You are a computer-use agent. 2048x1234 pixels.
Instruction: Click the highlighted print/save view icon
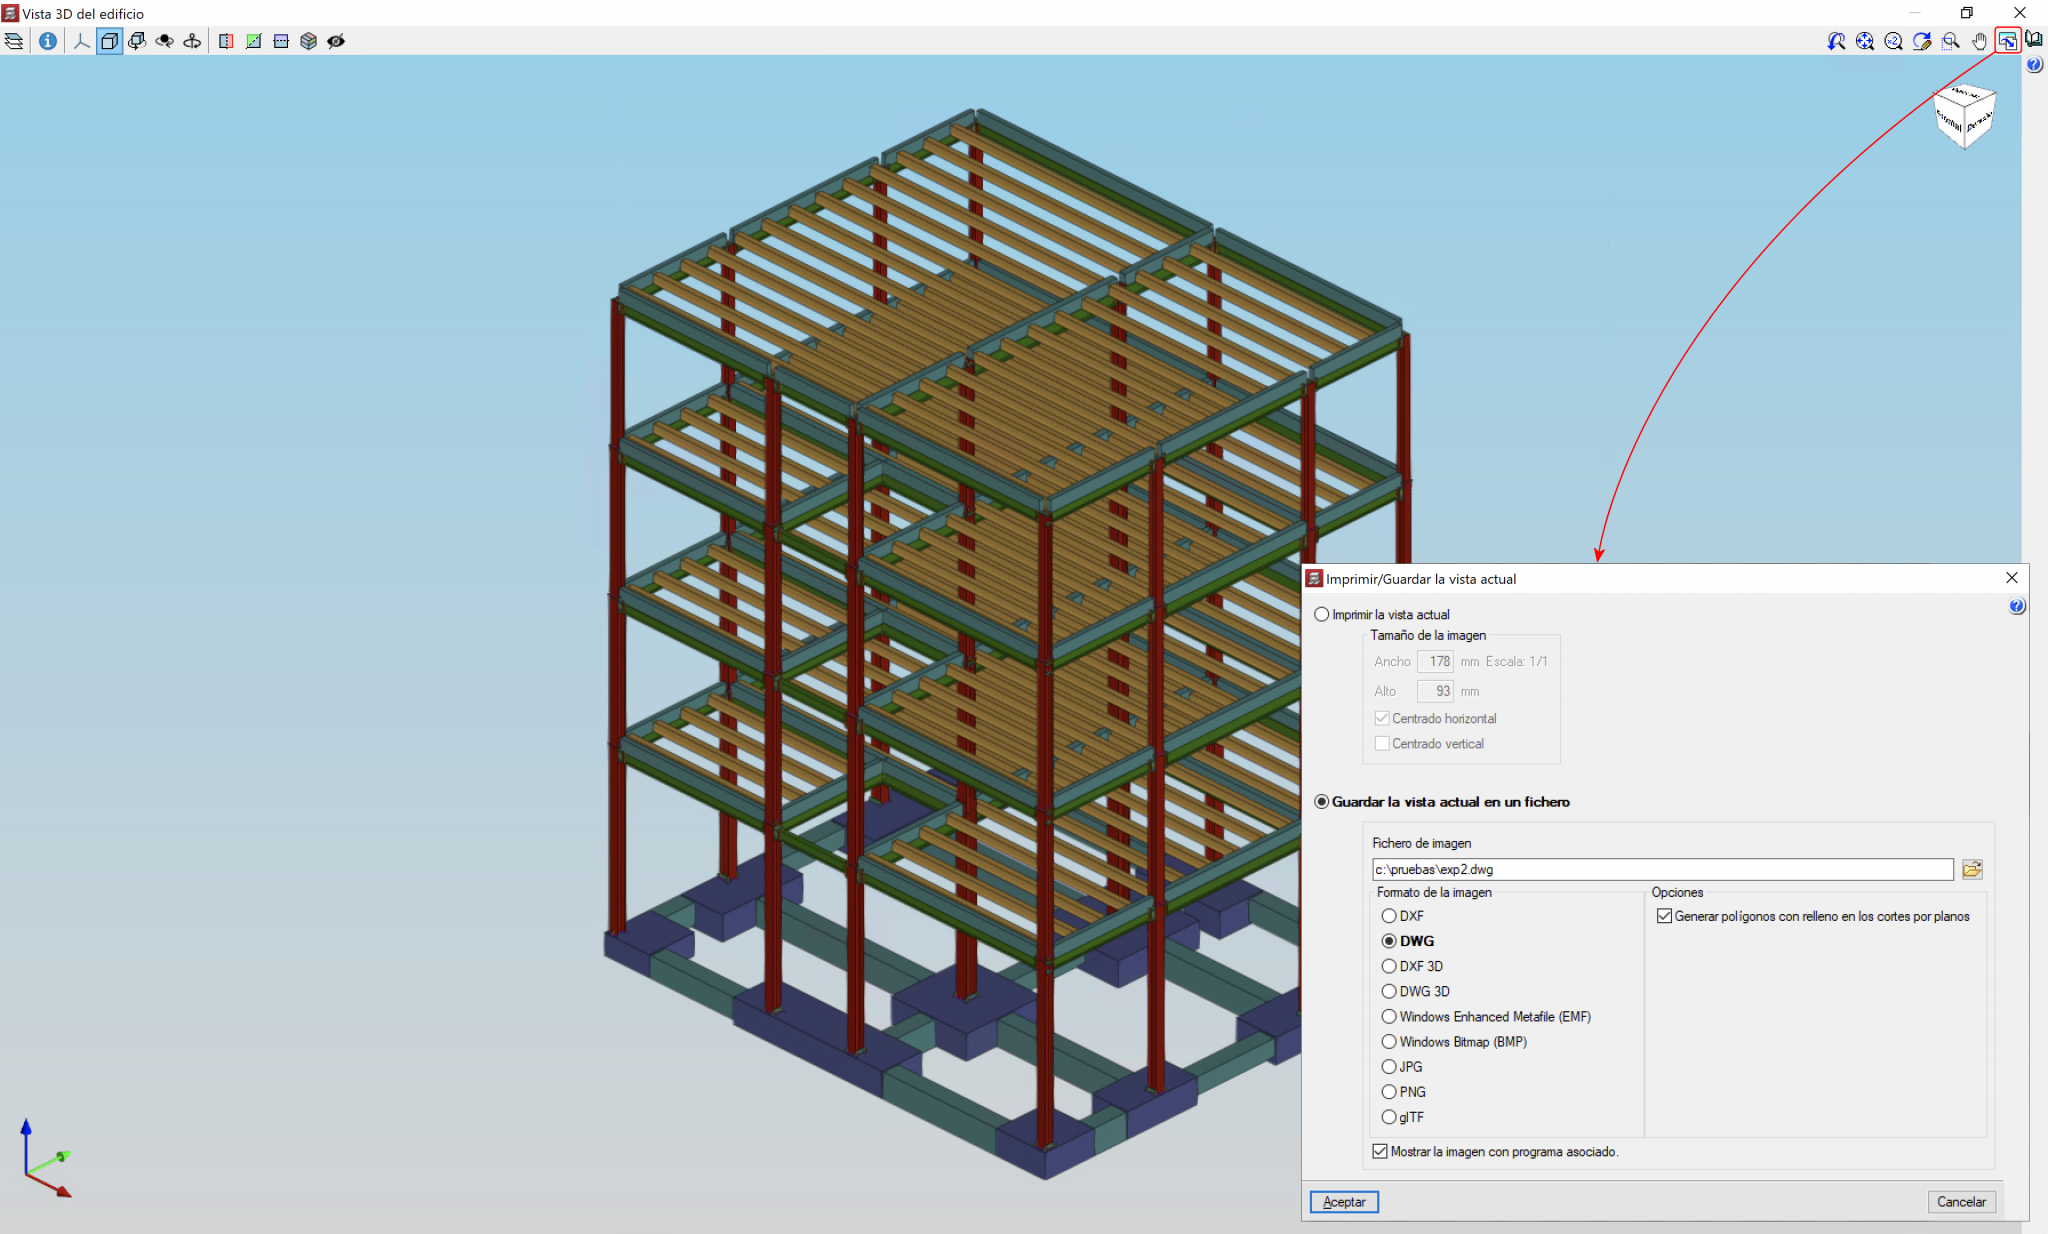(2010, 41)
